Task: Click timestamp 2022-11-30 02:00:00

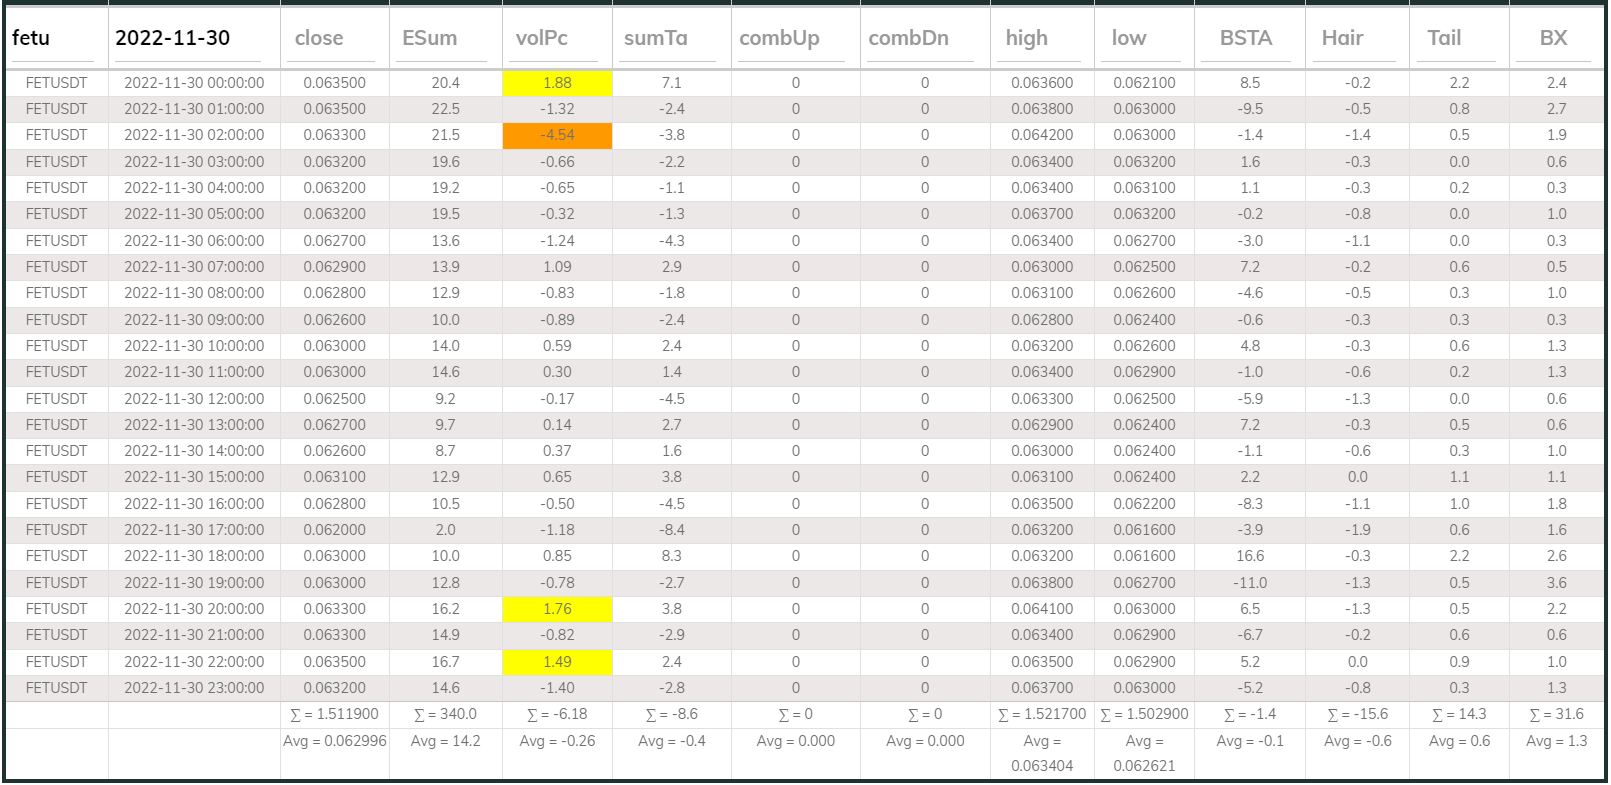Action: pyautogui.click(x=194, y=135)
